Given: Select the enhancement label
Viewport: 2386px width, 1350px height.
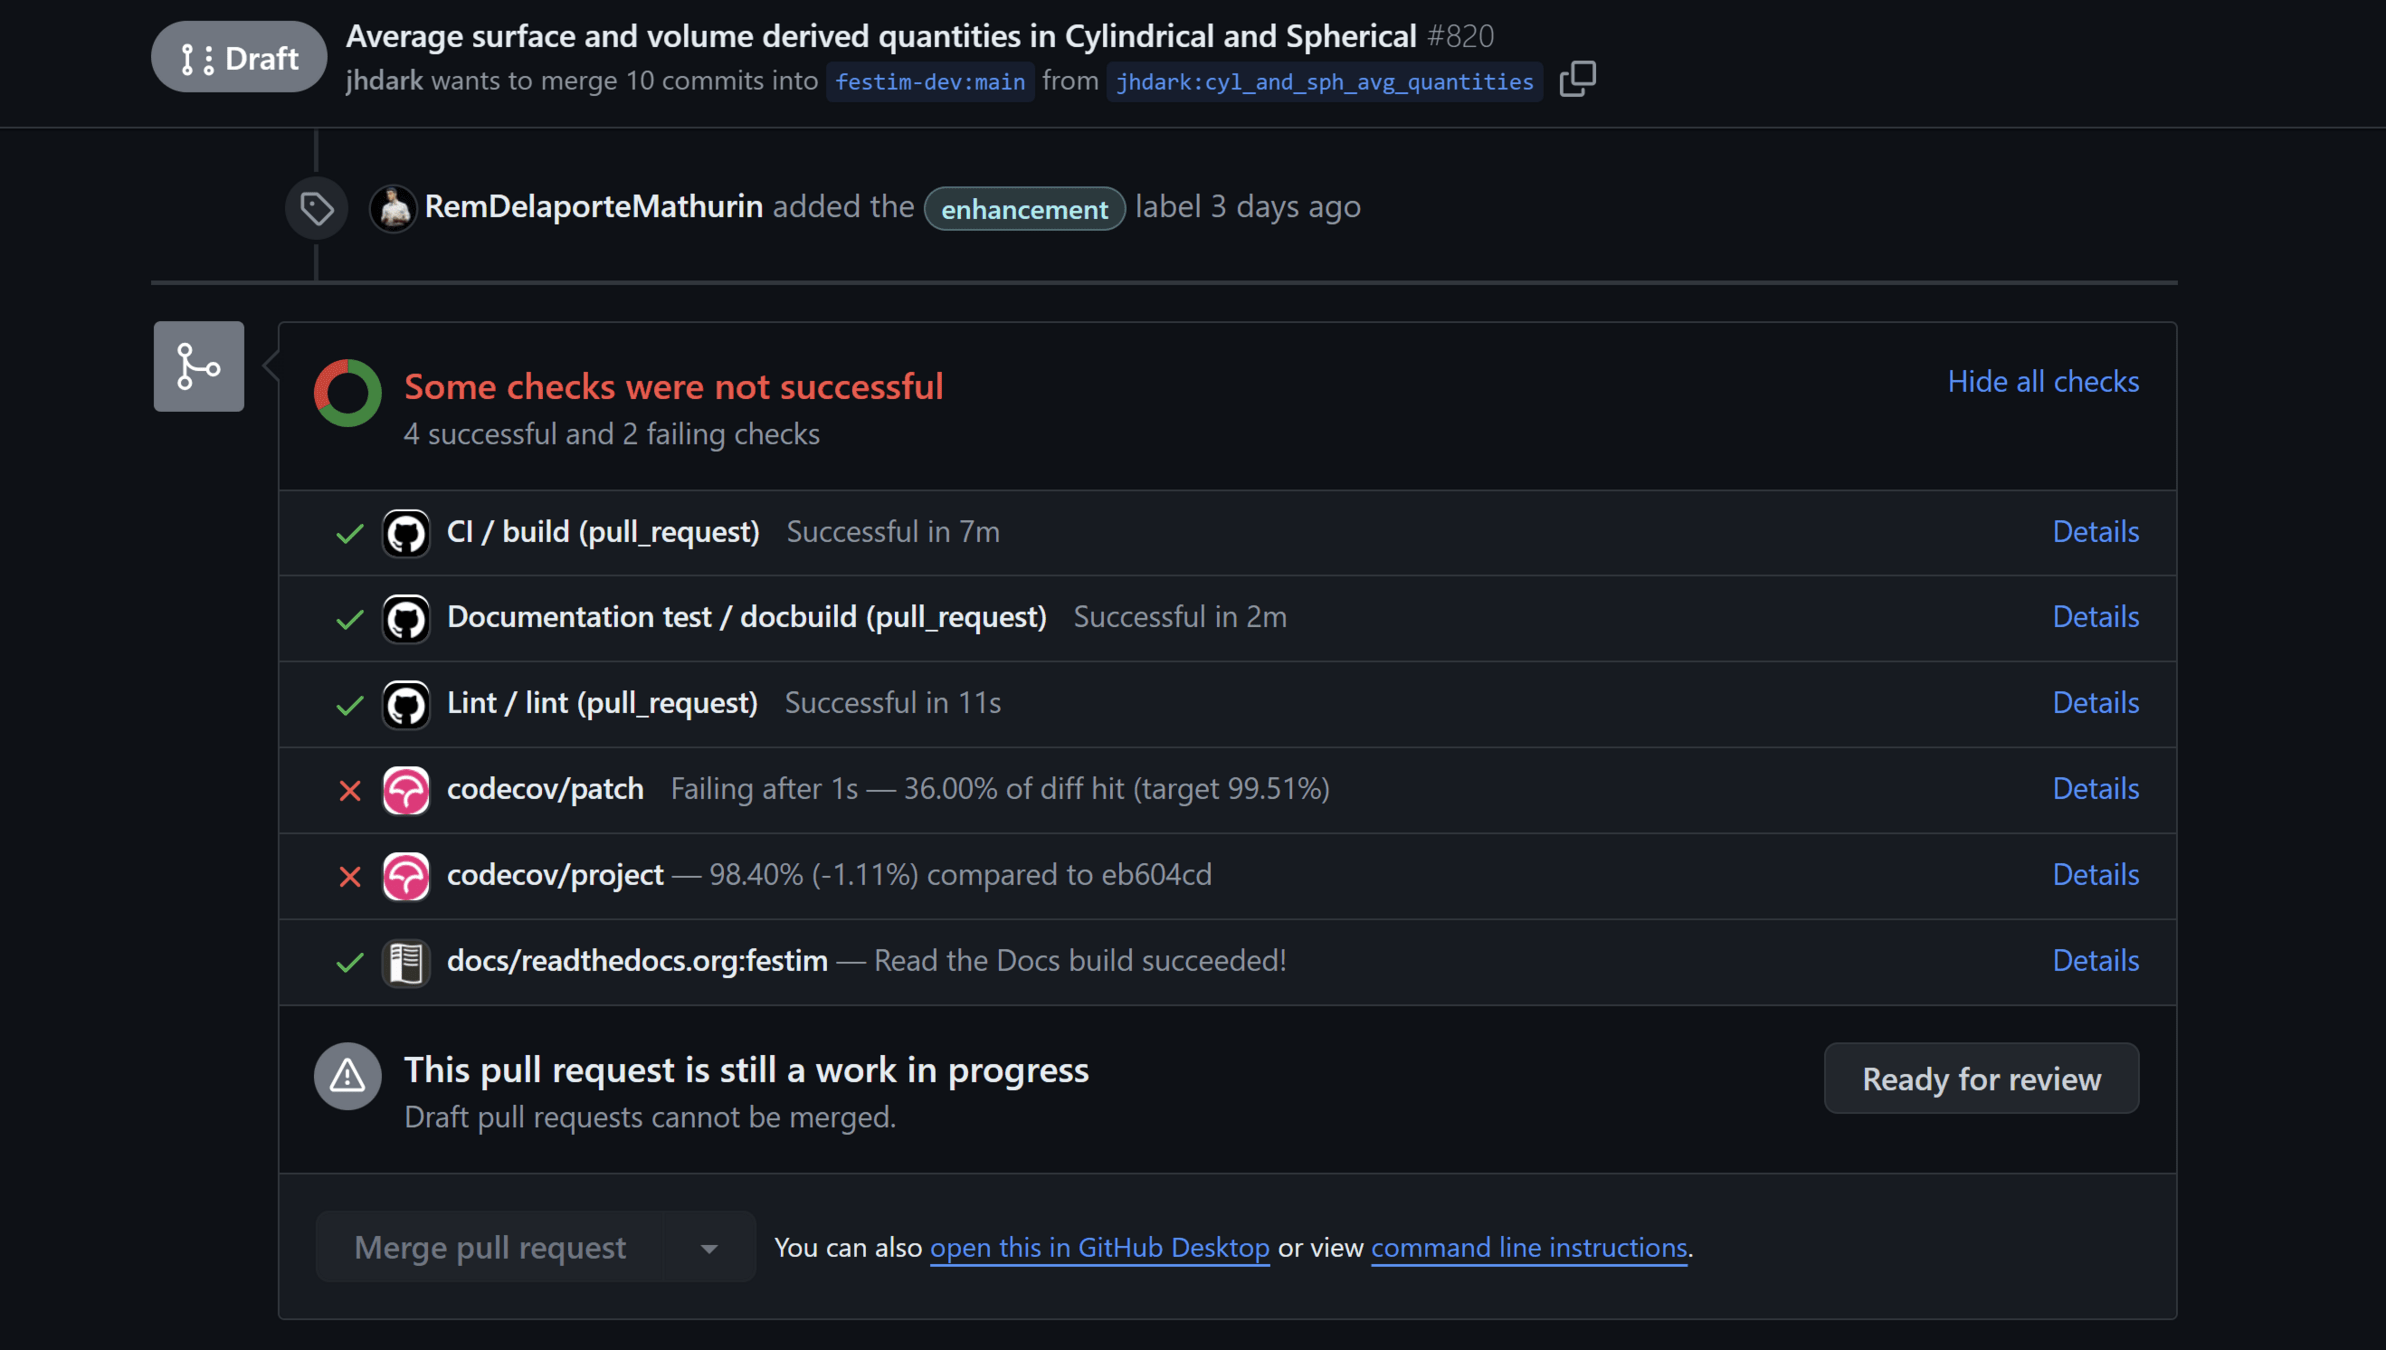Looking at the screenshot, I should coord(1024,209).
